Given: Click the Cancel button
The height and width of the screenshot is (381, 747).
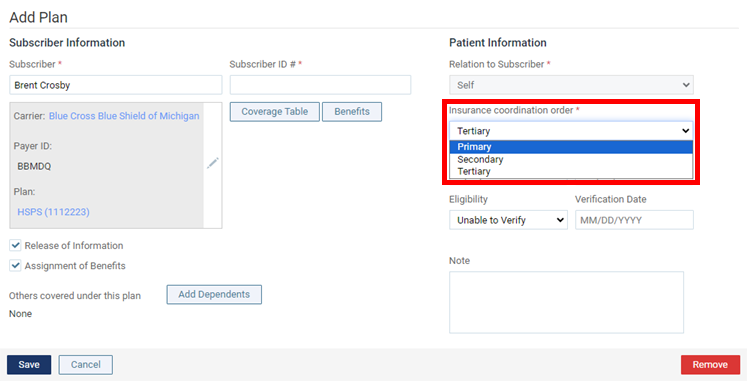Looking at the screenshot, I should coord(86,365).
